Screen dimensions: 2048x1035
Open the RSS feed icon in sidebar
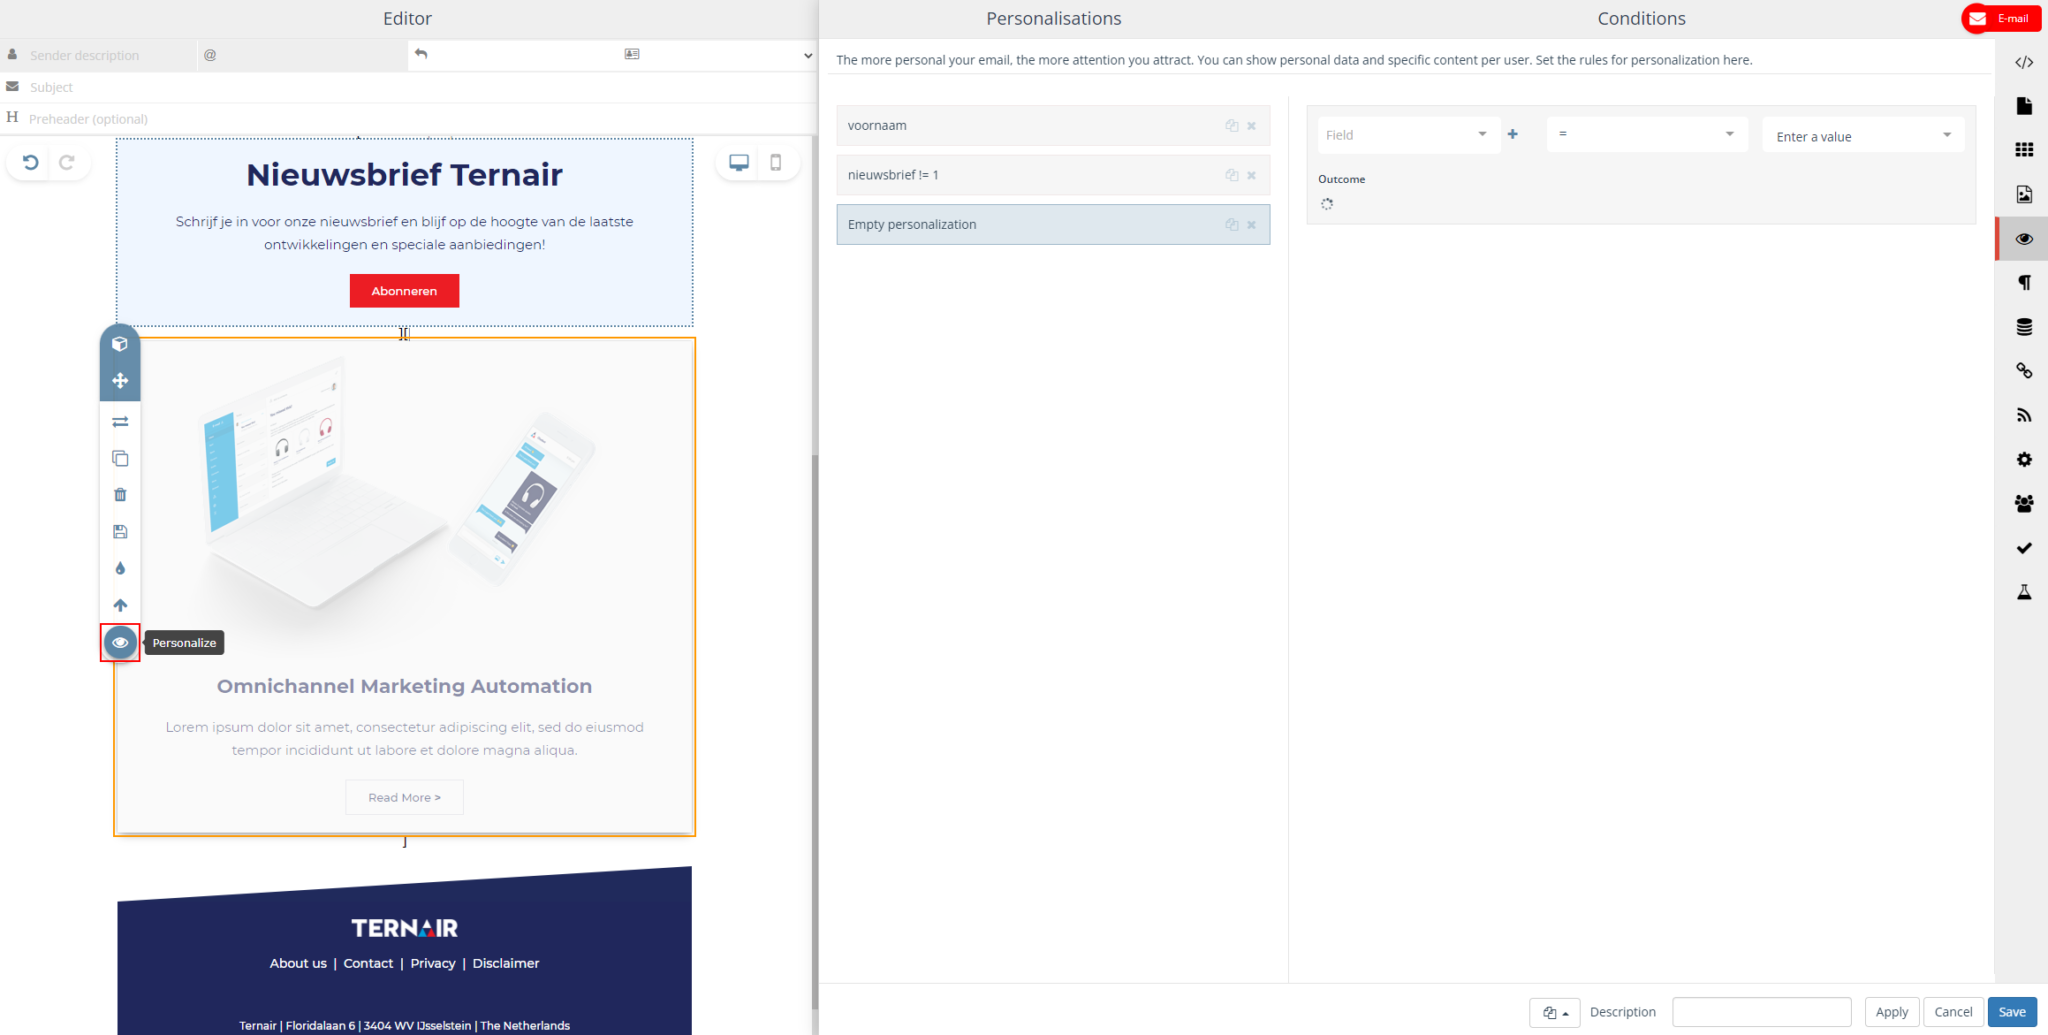click(2024, 415)
